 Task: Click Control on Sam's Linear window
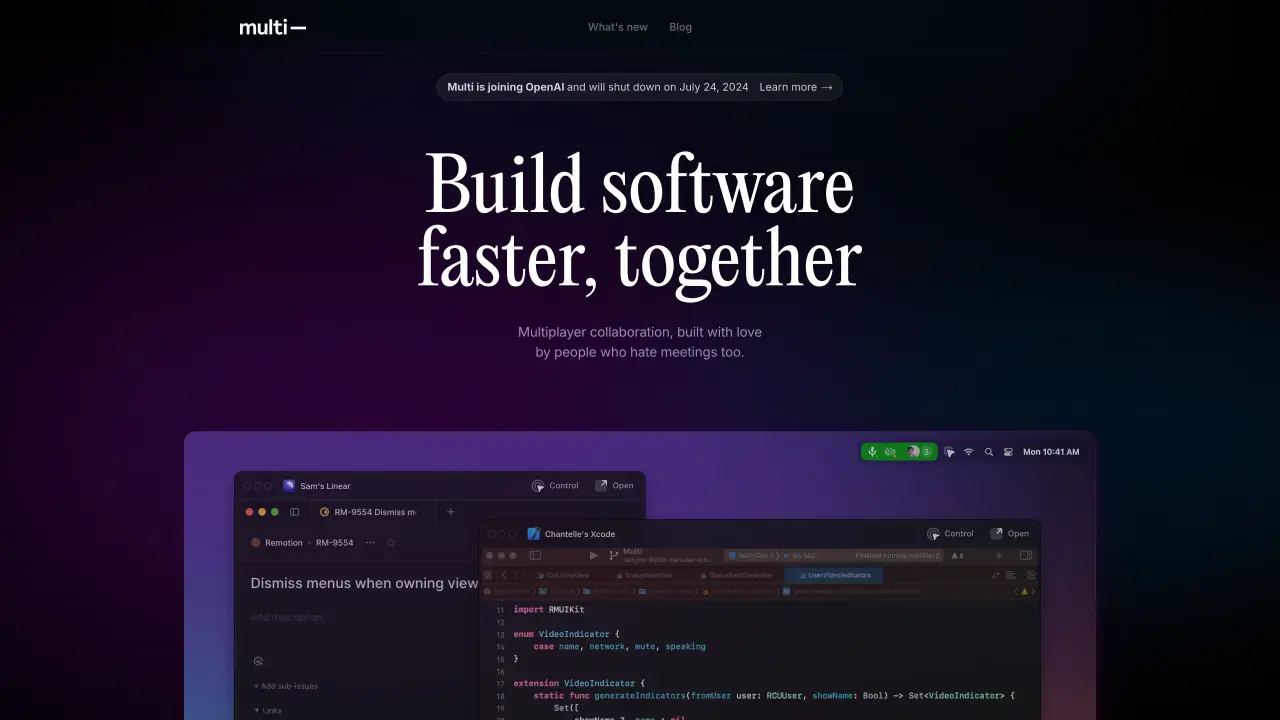click(555, 486)
